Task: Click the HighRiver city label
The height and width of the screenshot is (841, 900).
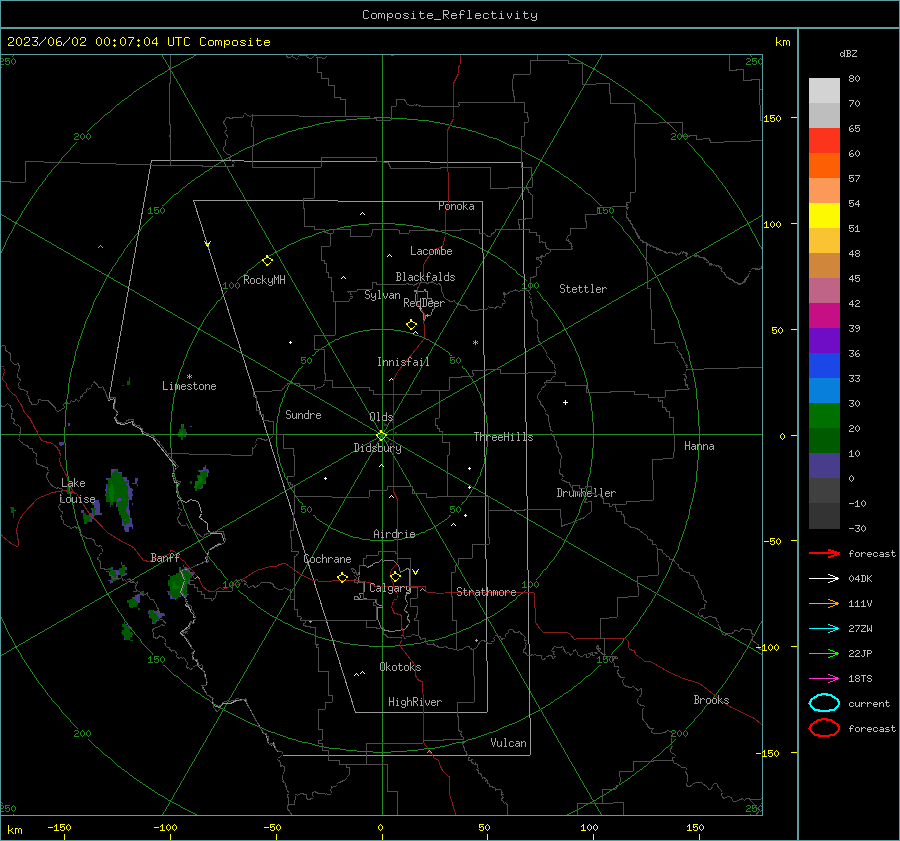Action: [415, 702]
